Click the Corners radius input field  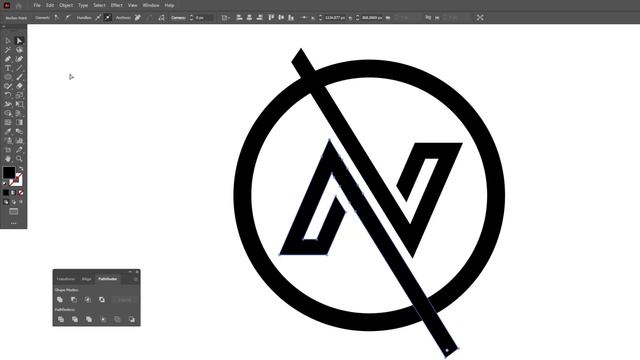(204, 18)
